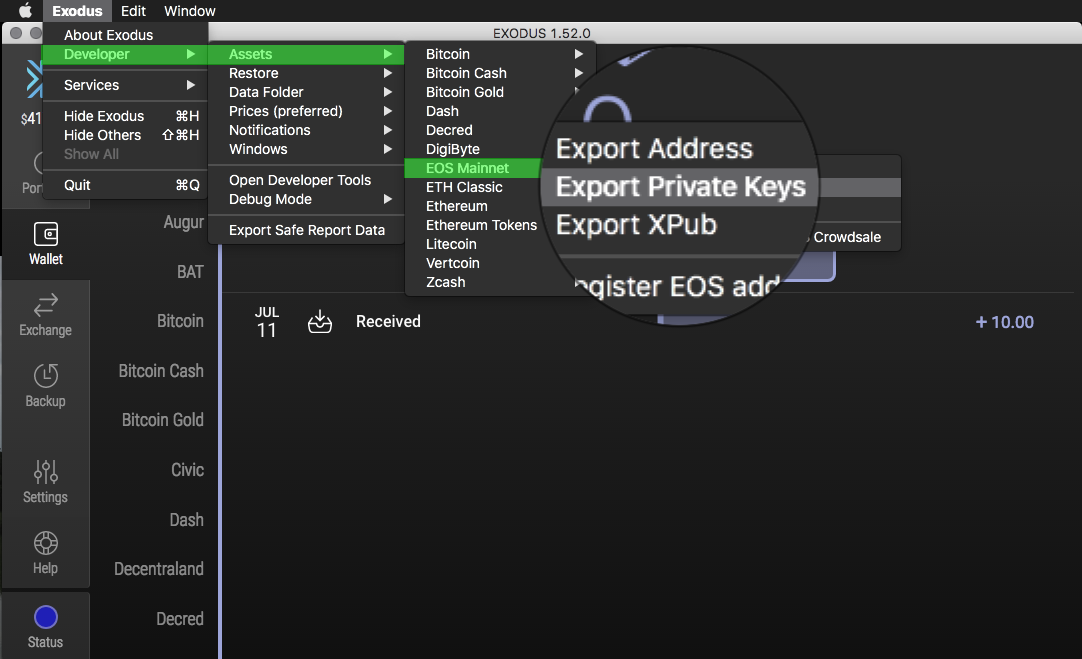Expand the Windows submenu
Screen dimensions: 1082x659
click(x=306, y=148)
